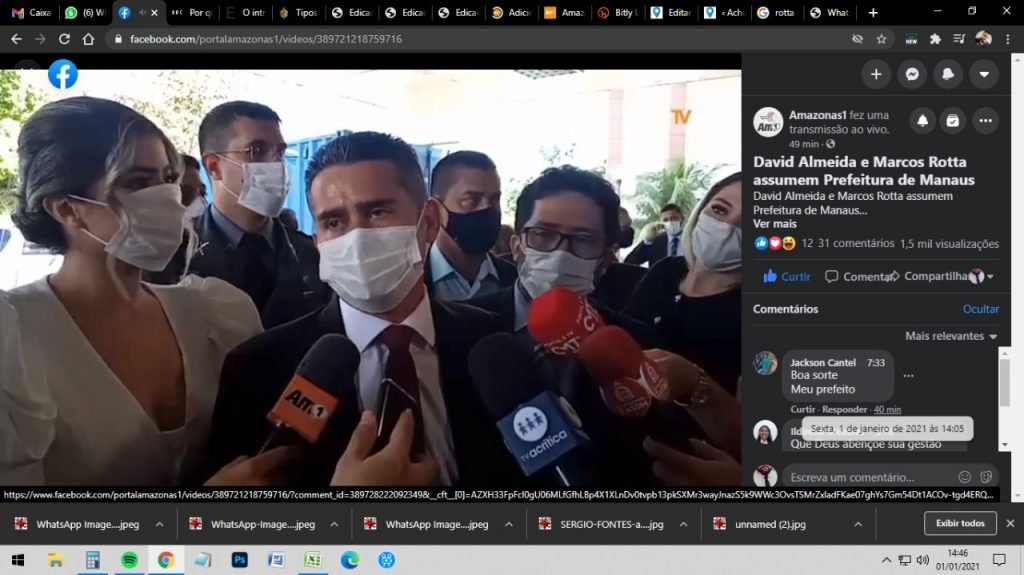The width and height of the screenshot is (1024, 575).
Task: Reload the Facebook page
Action: click(x=64, y=39)
